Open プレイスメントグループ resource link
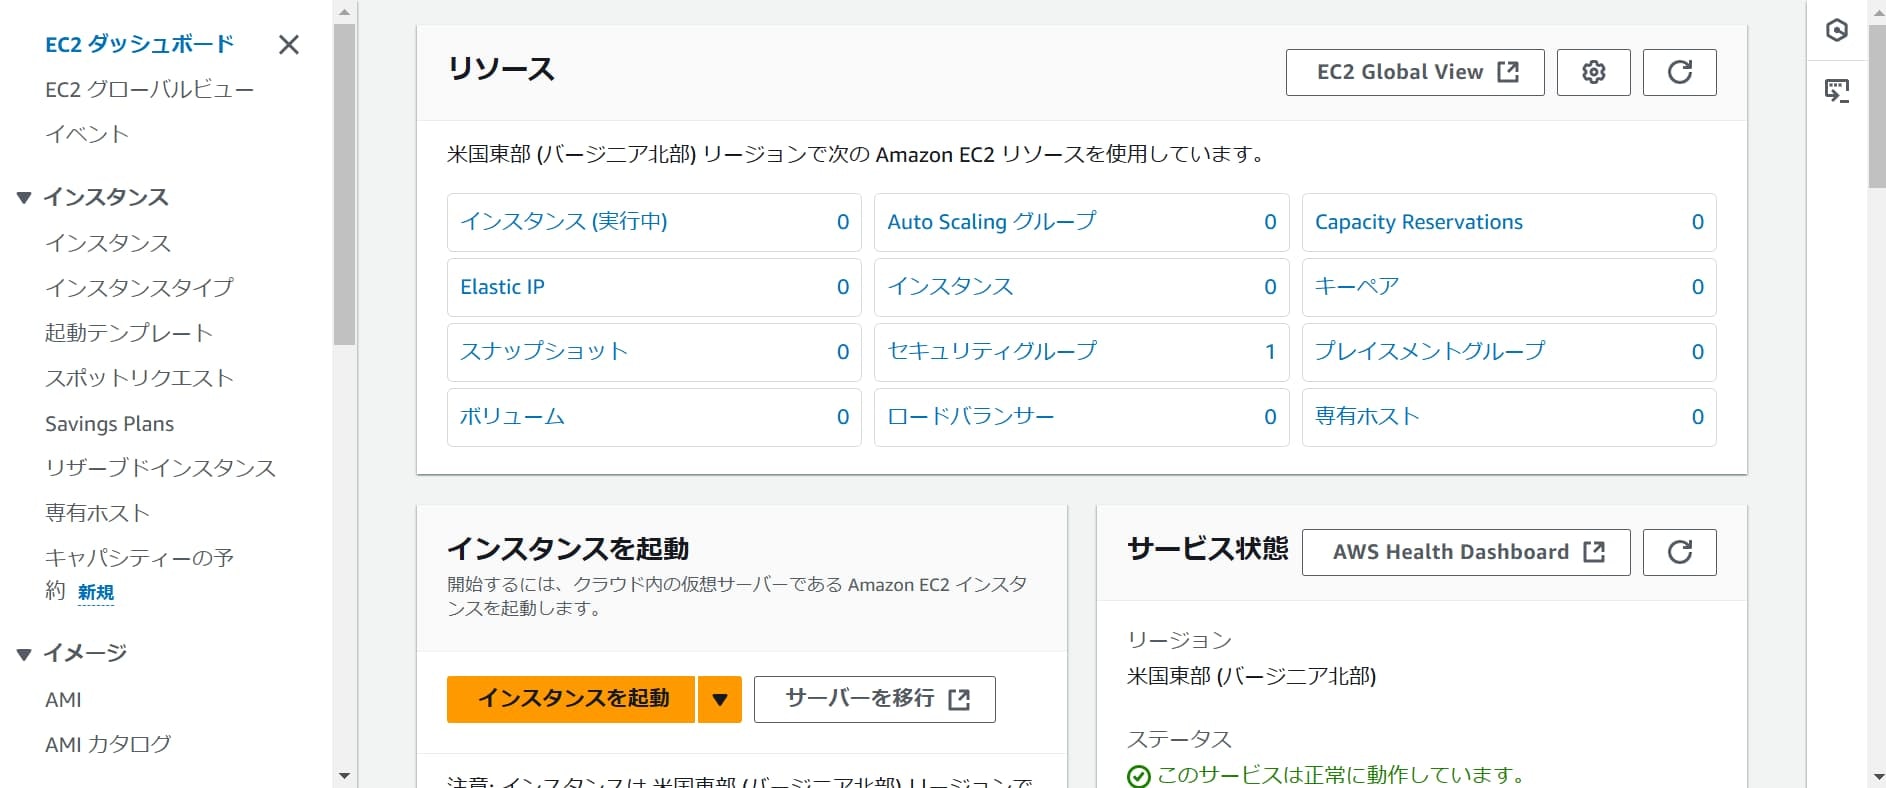This screenshot has width=1886, height=788. click(1430, 352)
